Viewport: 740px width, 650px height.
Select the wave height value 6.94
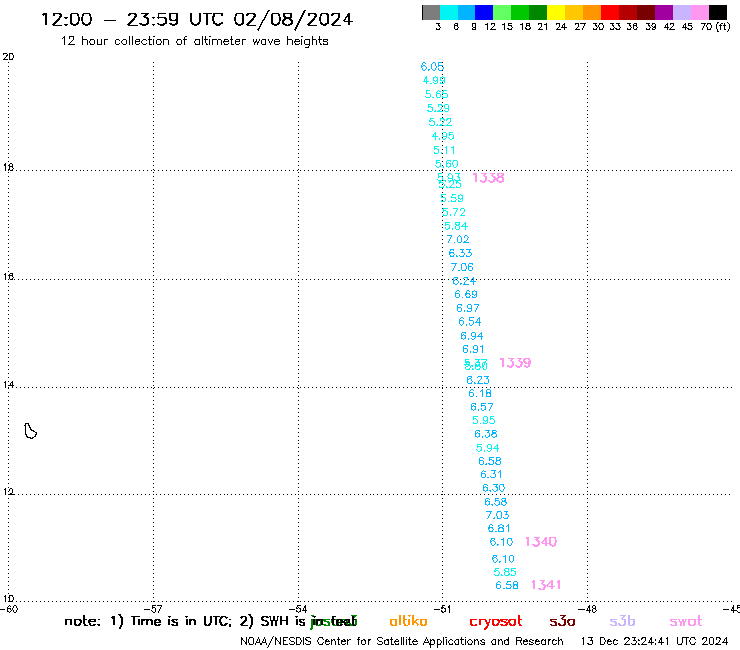pos(472,336)
